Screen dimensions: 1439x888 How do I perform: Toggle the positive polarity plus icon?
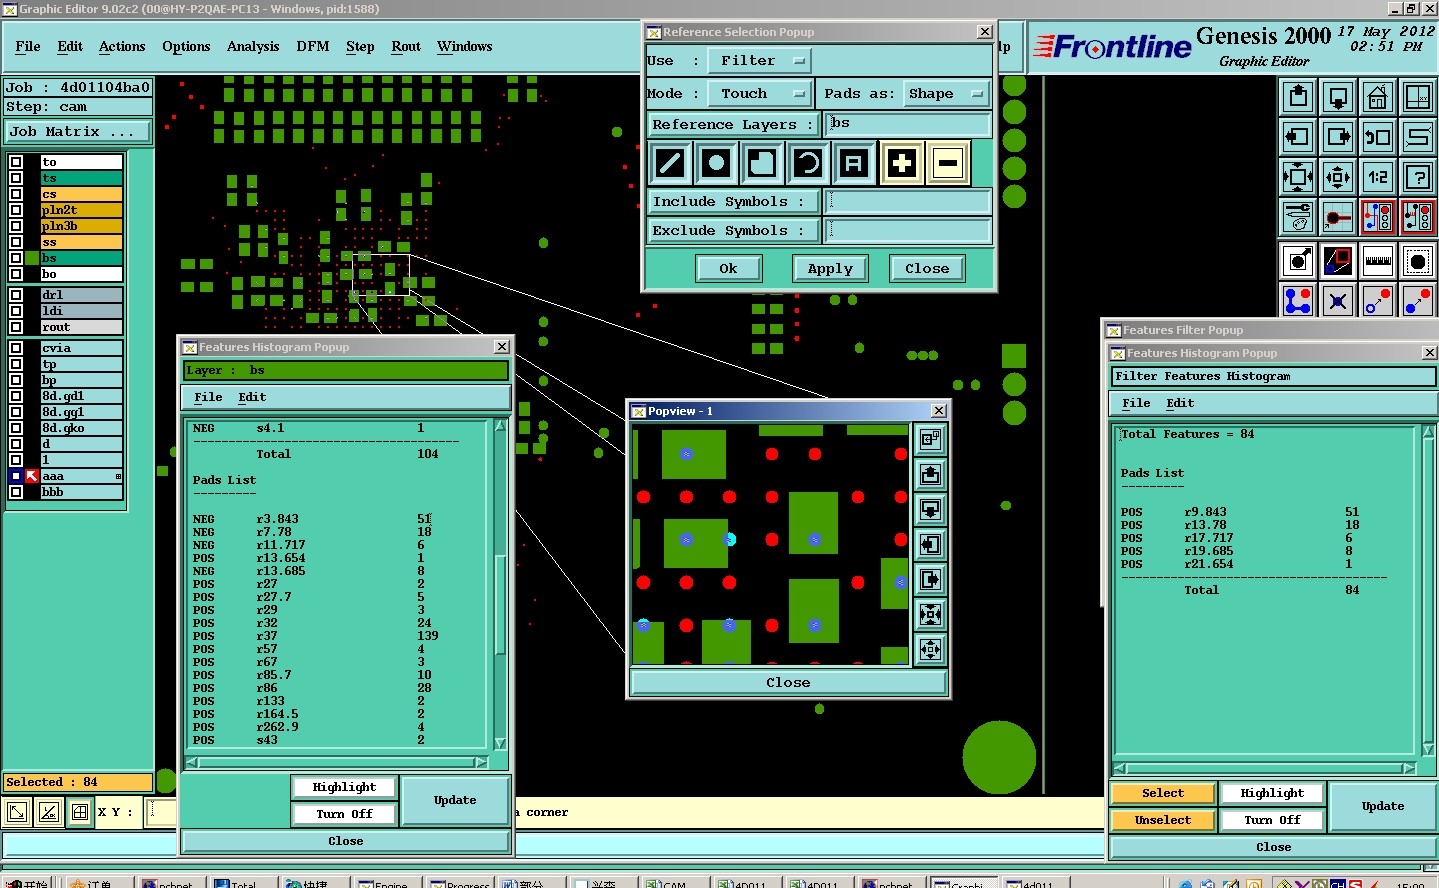(901, 162)
